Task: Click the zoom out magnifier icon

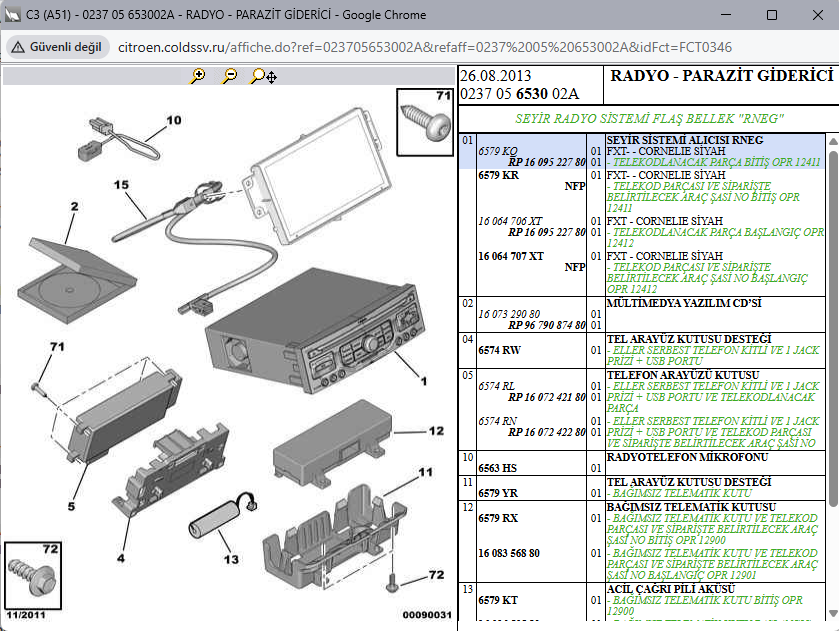Action: point(230,76)
